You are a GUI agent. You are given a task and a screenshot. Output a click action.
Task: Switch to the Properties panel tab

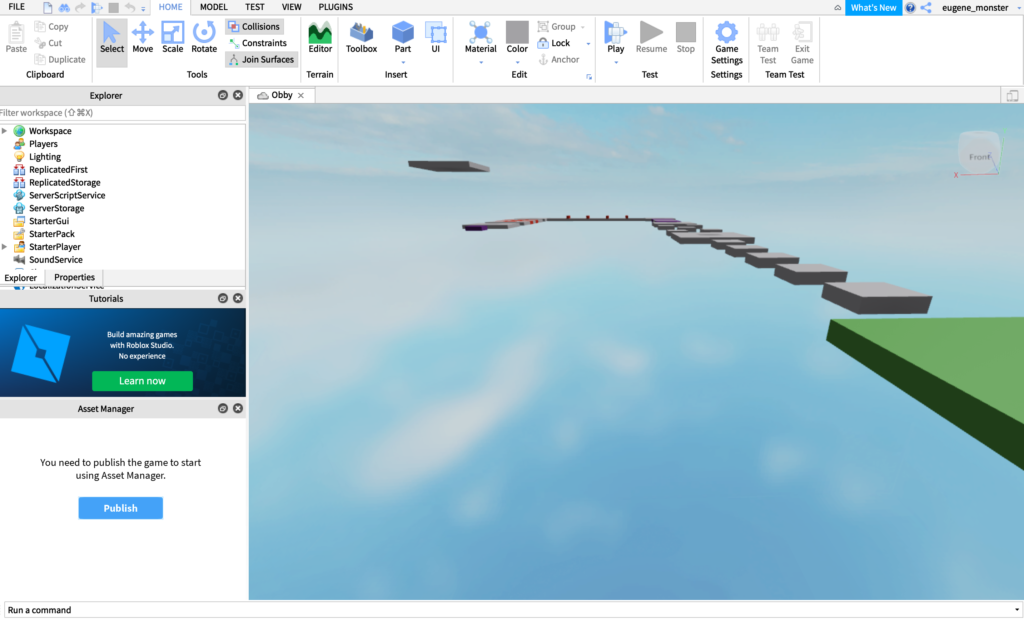click(x=74, y=277)
